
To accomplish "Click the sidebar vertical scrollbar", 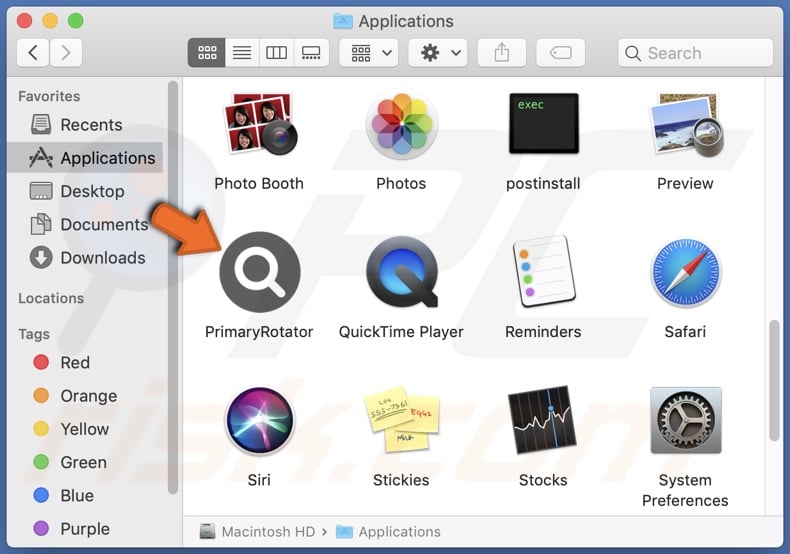I will 173,287.
